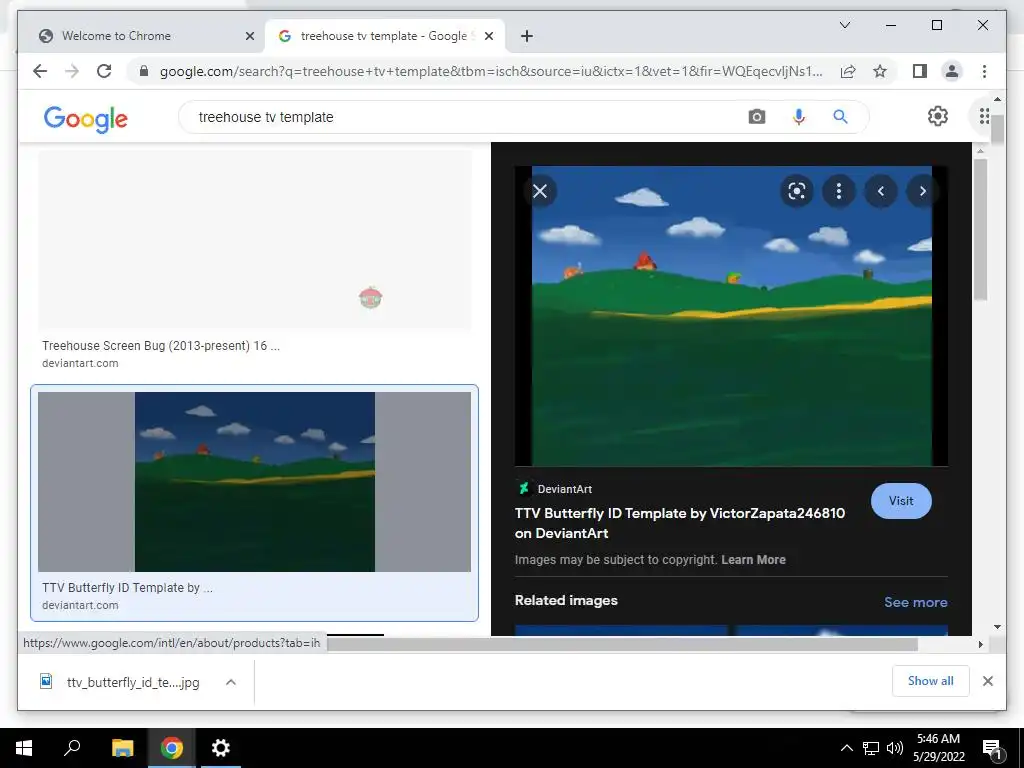Search by image camera icon
Viewport: 1024px width, 768px height.
pos(756,117)
